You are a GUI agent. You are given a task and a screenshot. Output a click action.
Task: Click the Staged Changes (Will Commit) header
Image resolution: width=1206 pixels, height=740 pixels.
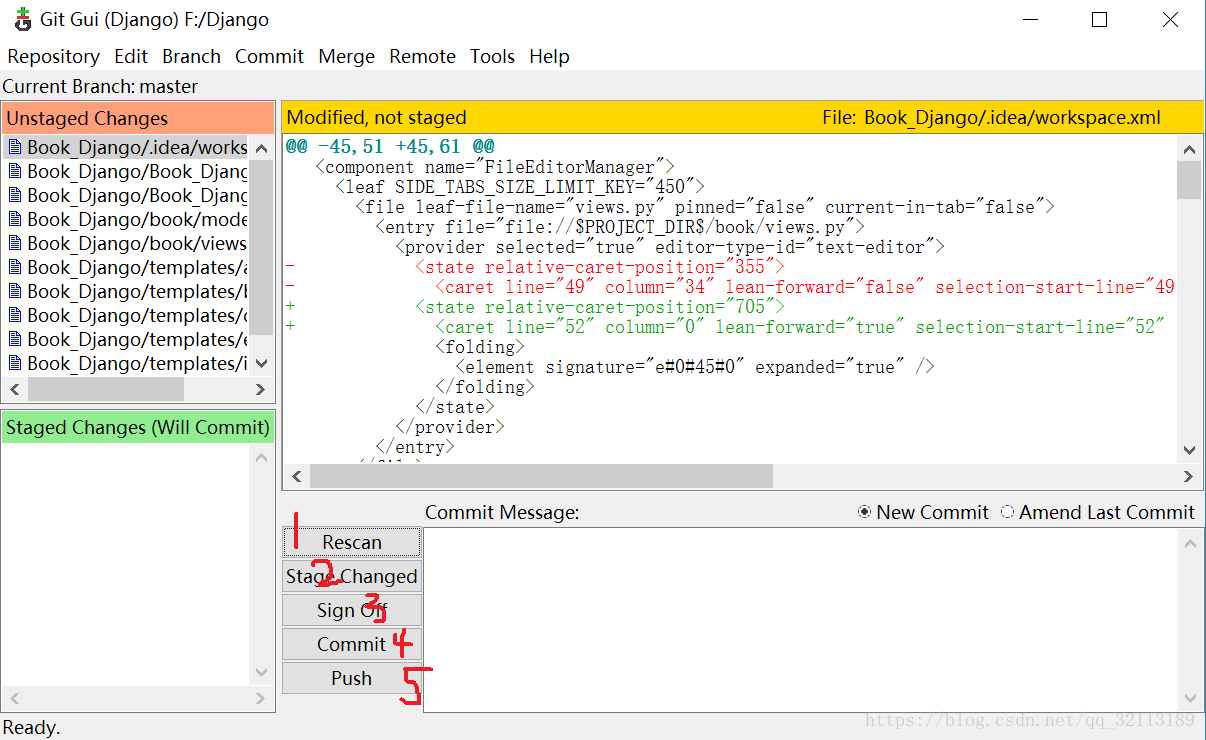click(x=138, y=427)
